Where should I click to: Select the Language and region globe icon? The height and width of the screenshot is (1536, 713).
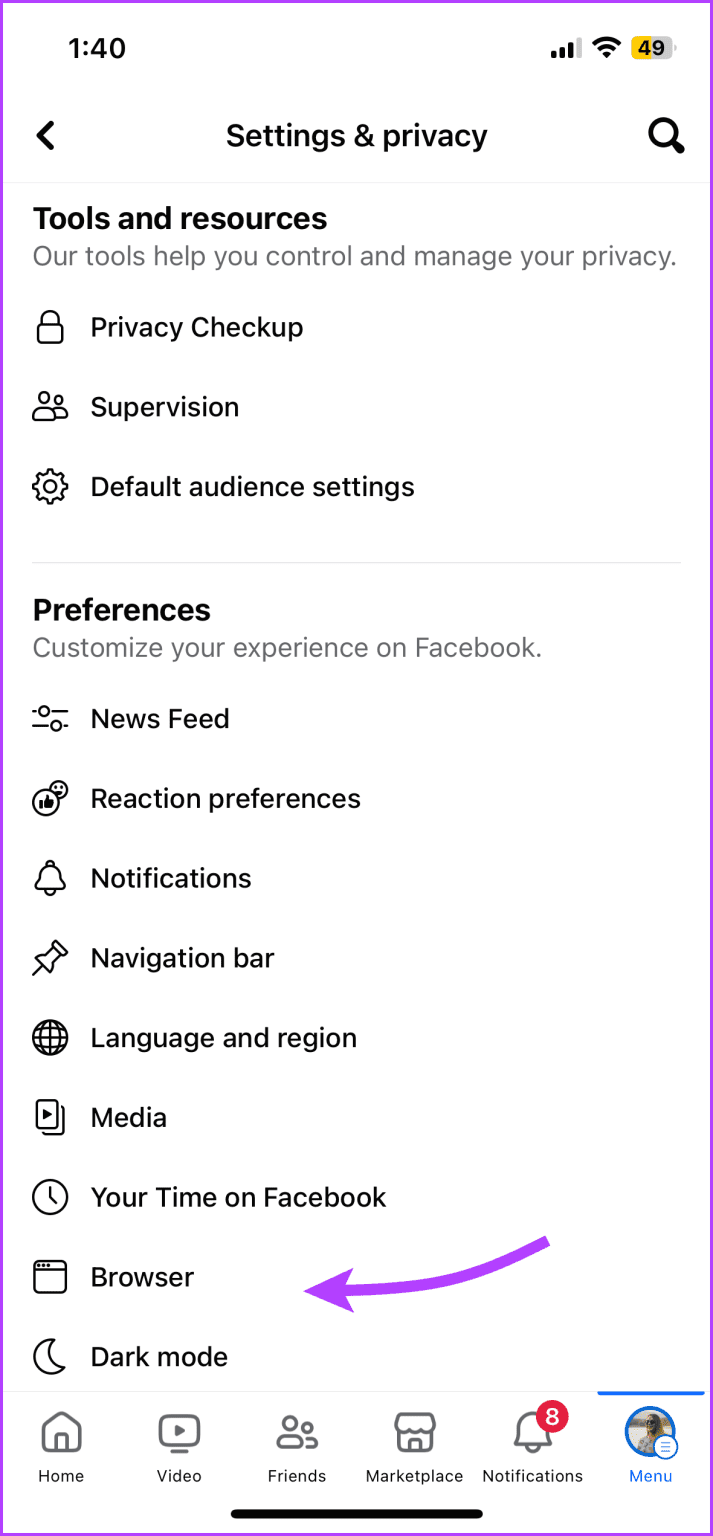[x=50, y=1038]
